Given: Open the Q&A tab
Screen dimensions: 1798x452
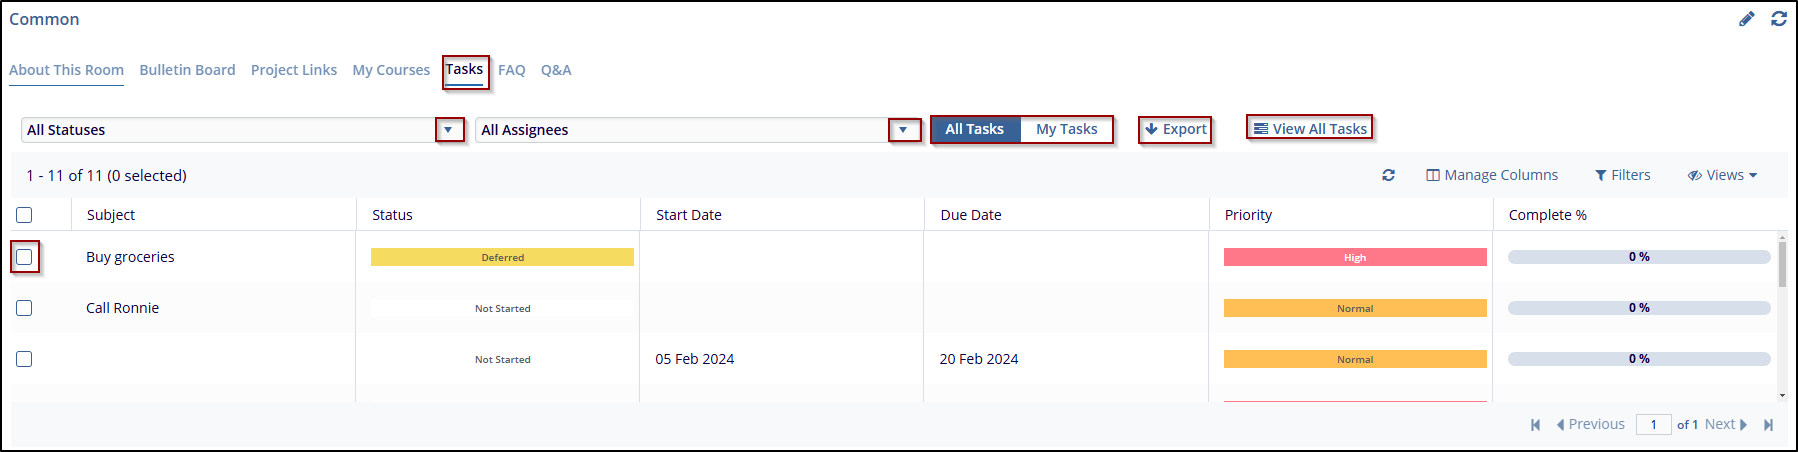Looking at the screenshot, I should tap(556, 70).
